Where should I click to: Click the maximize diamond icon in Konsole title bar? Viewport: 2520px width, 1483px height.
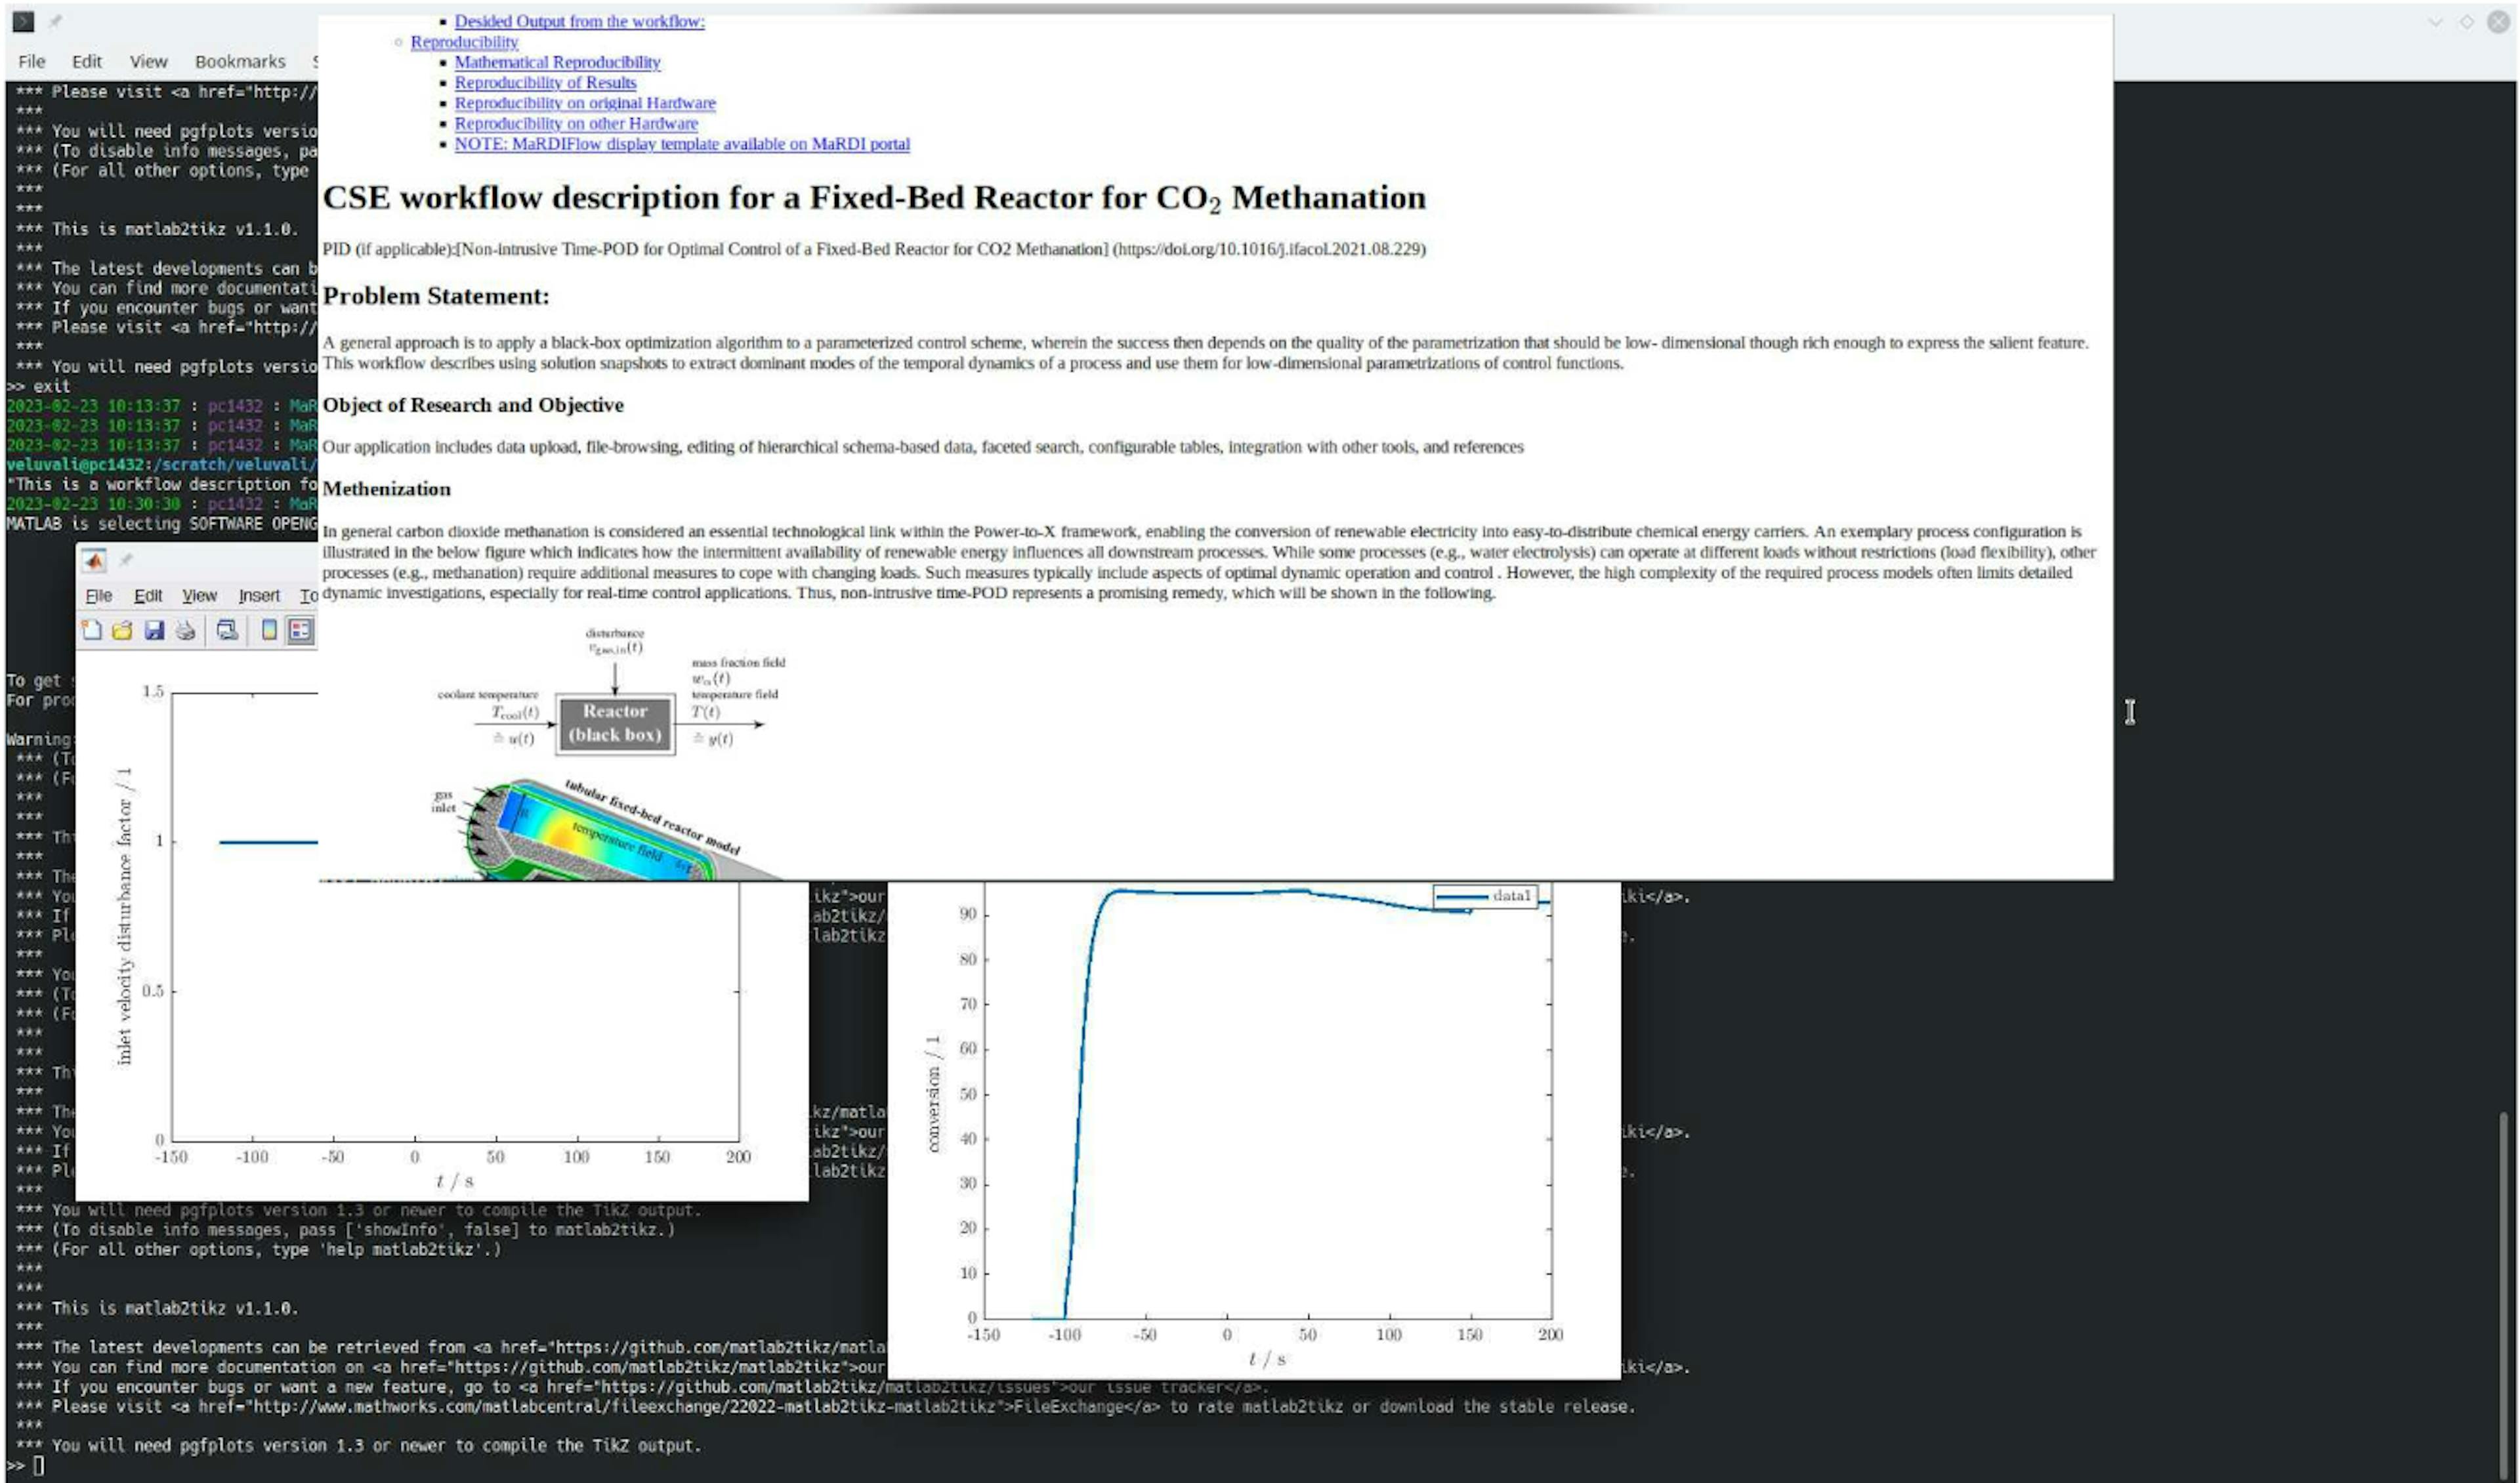tap(2467, 22)
